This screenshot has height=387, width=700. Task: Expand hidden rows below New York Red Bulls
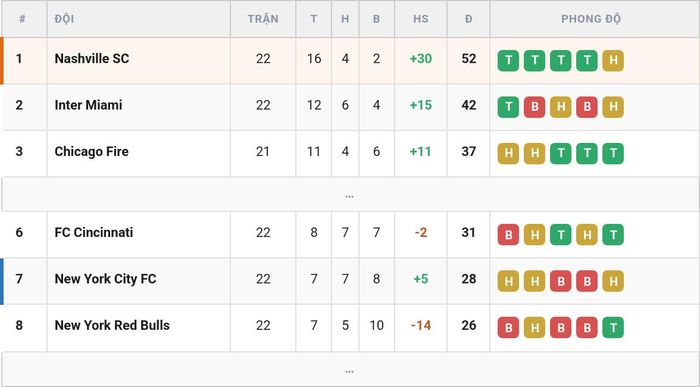click(x=350, y=370)
